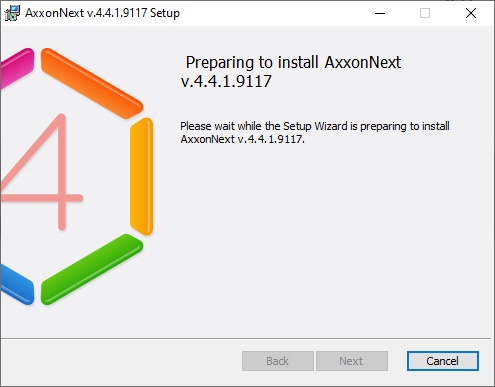Click the horizontal separator above the buttons
495x387 pixels.
click(246, 339)
